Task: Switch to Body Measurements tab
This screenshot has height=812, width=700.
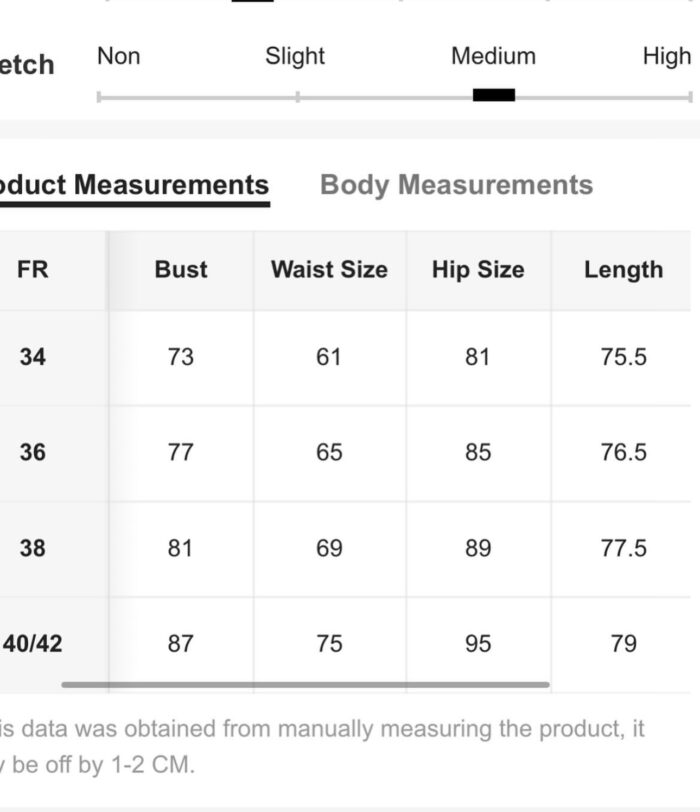Action: coord(456,185)
